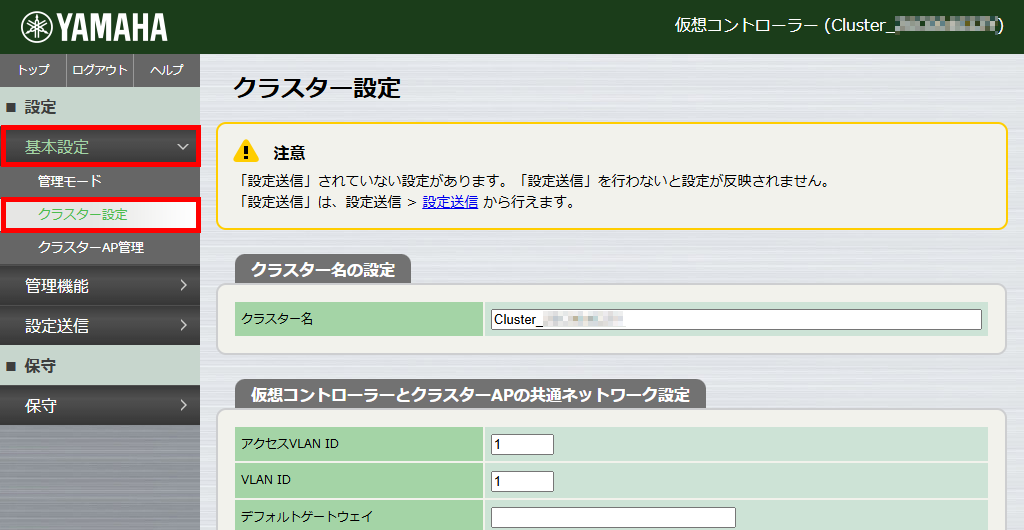Select 管理モード in the sidebar

point(70,182)
